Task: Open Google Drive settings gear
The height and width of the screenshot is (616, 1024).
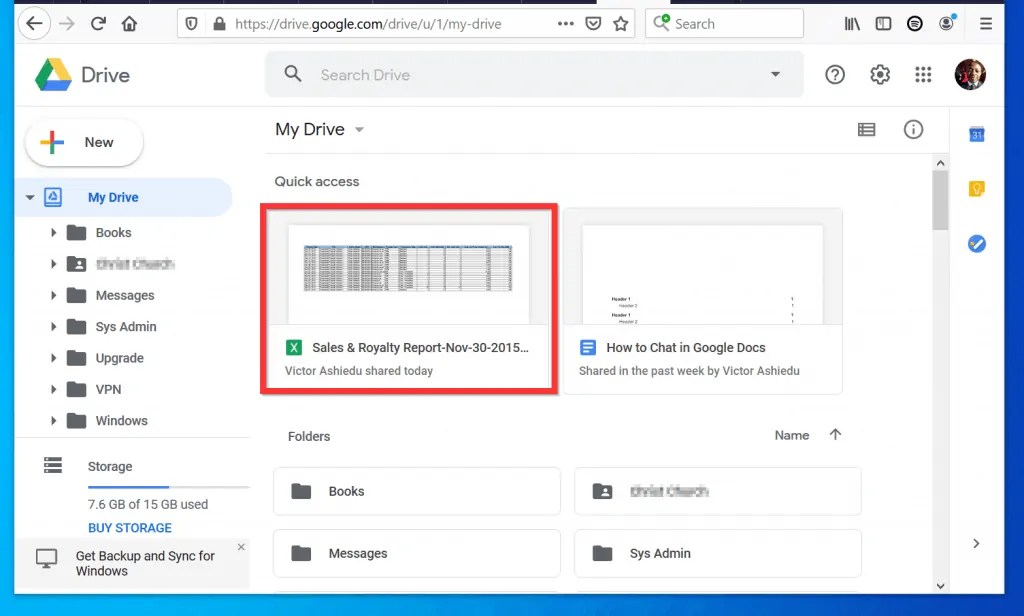Action: click(879, 74)
